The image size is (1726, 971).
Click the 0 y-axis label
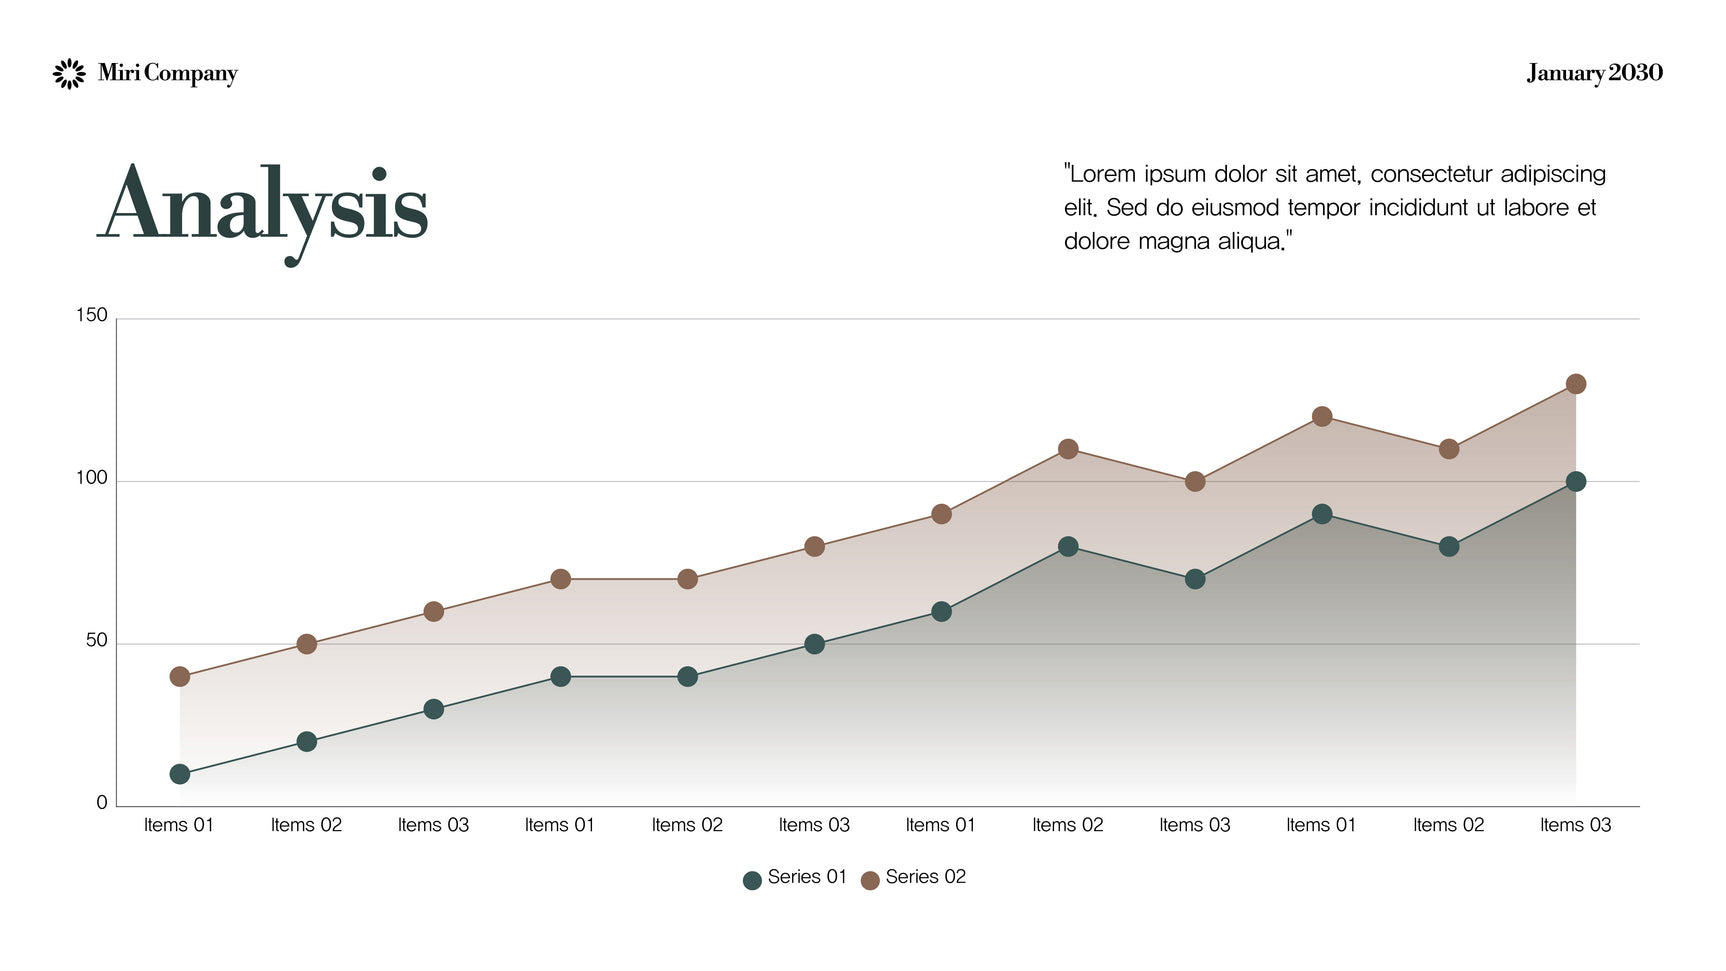pyautogui.click(x=101, y=803)
